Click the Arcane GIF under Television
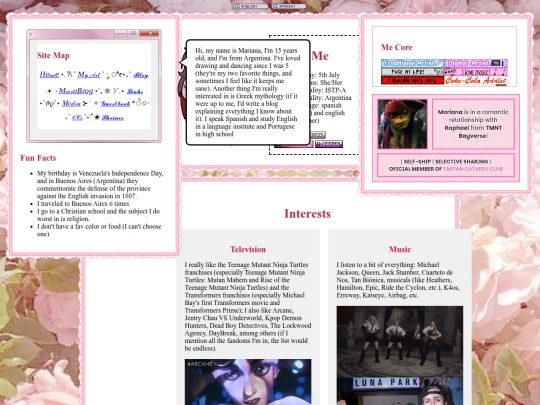The height and width of the screenshot is (405, 540). point(248,382)
